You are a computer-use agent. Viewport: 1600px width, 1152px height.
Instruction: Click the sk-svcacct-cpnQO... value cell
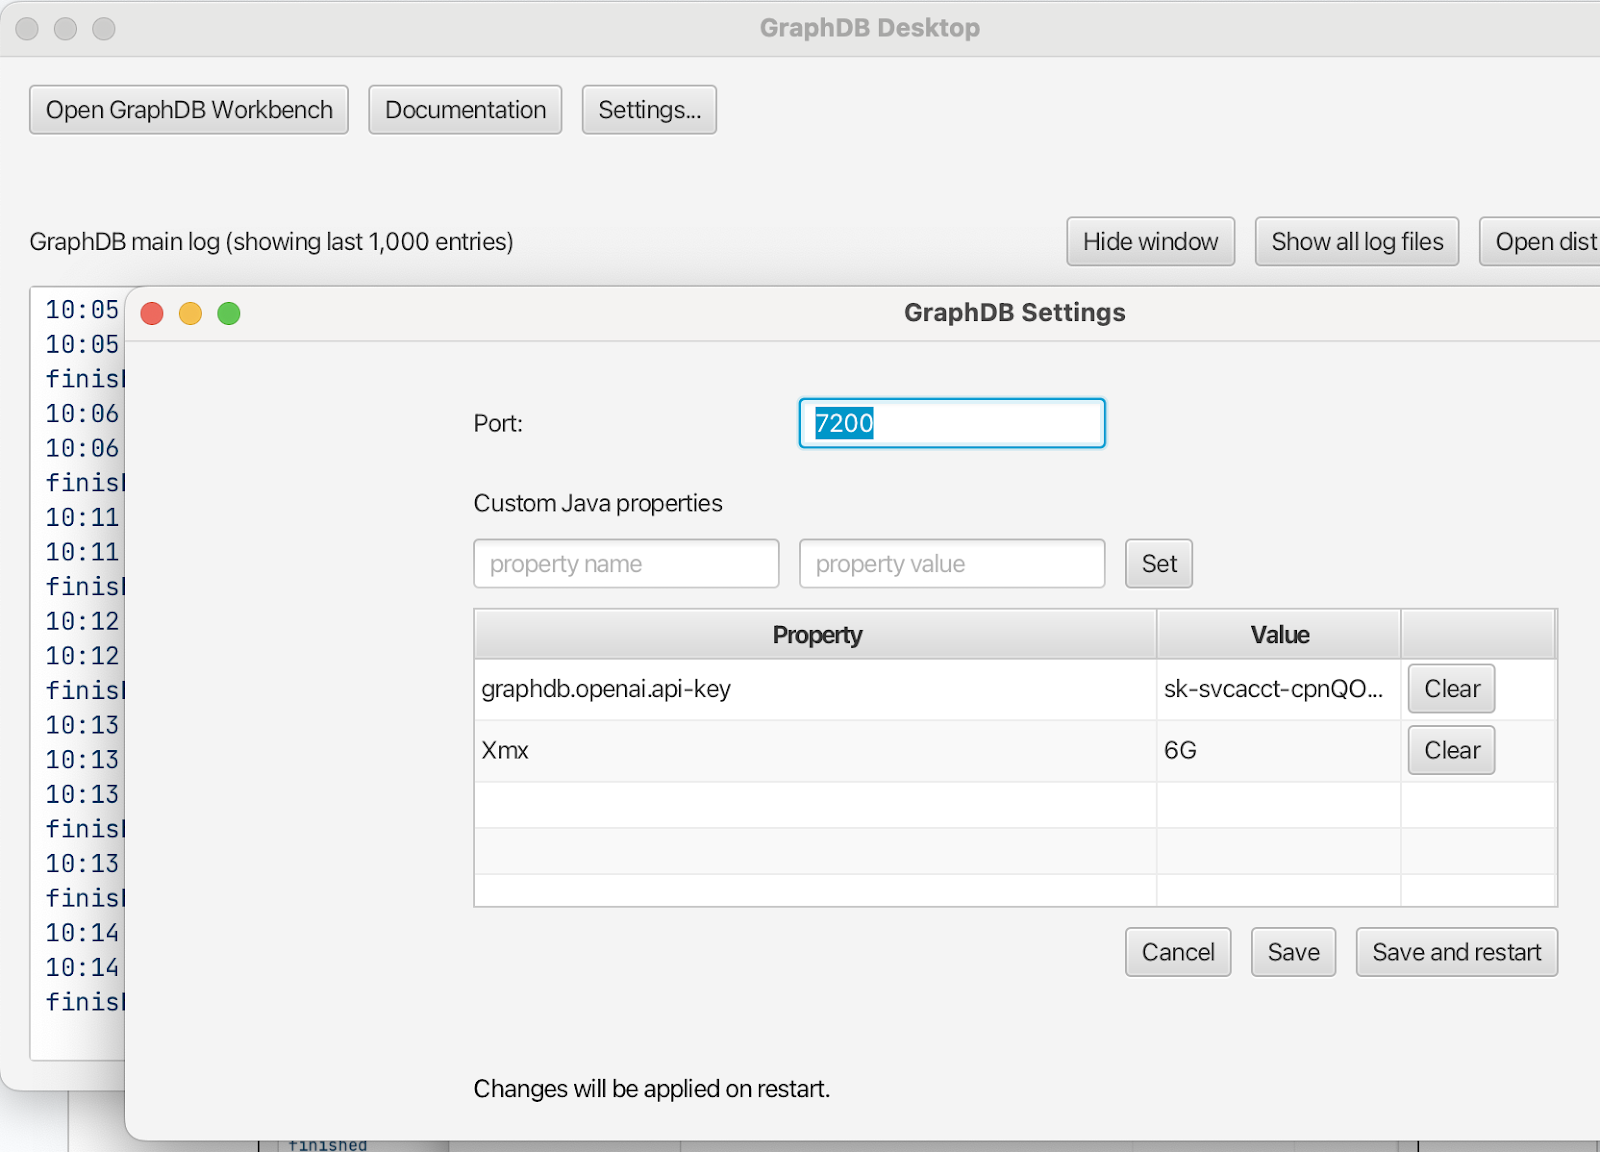(x=1279, y=689)
